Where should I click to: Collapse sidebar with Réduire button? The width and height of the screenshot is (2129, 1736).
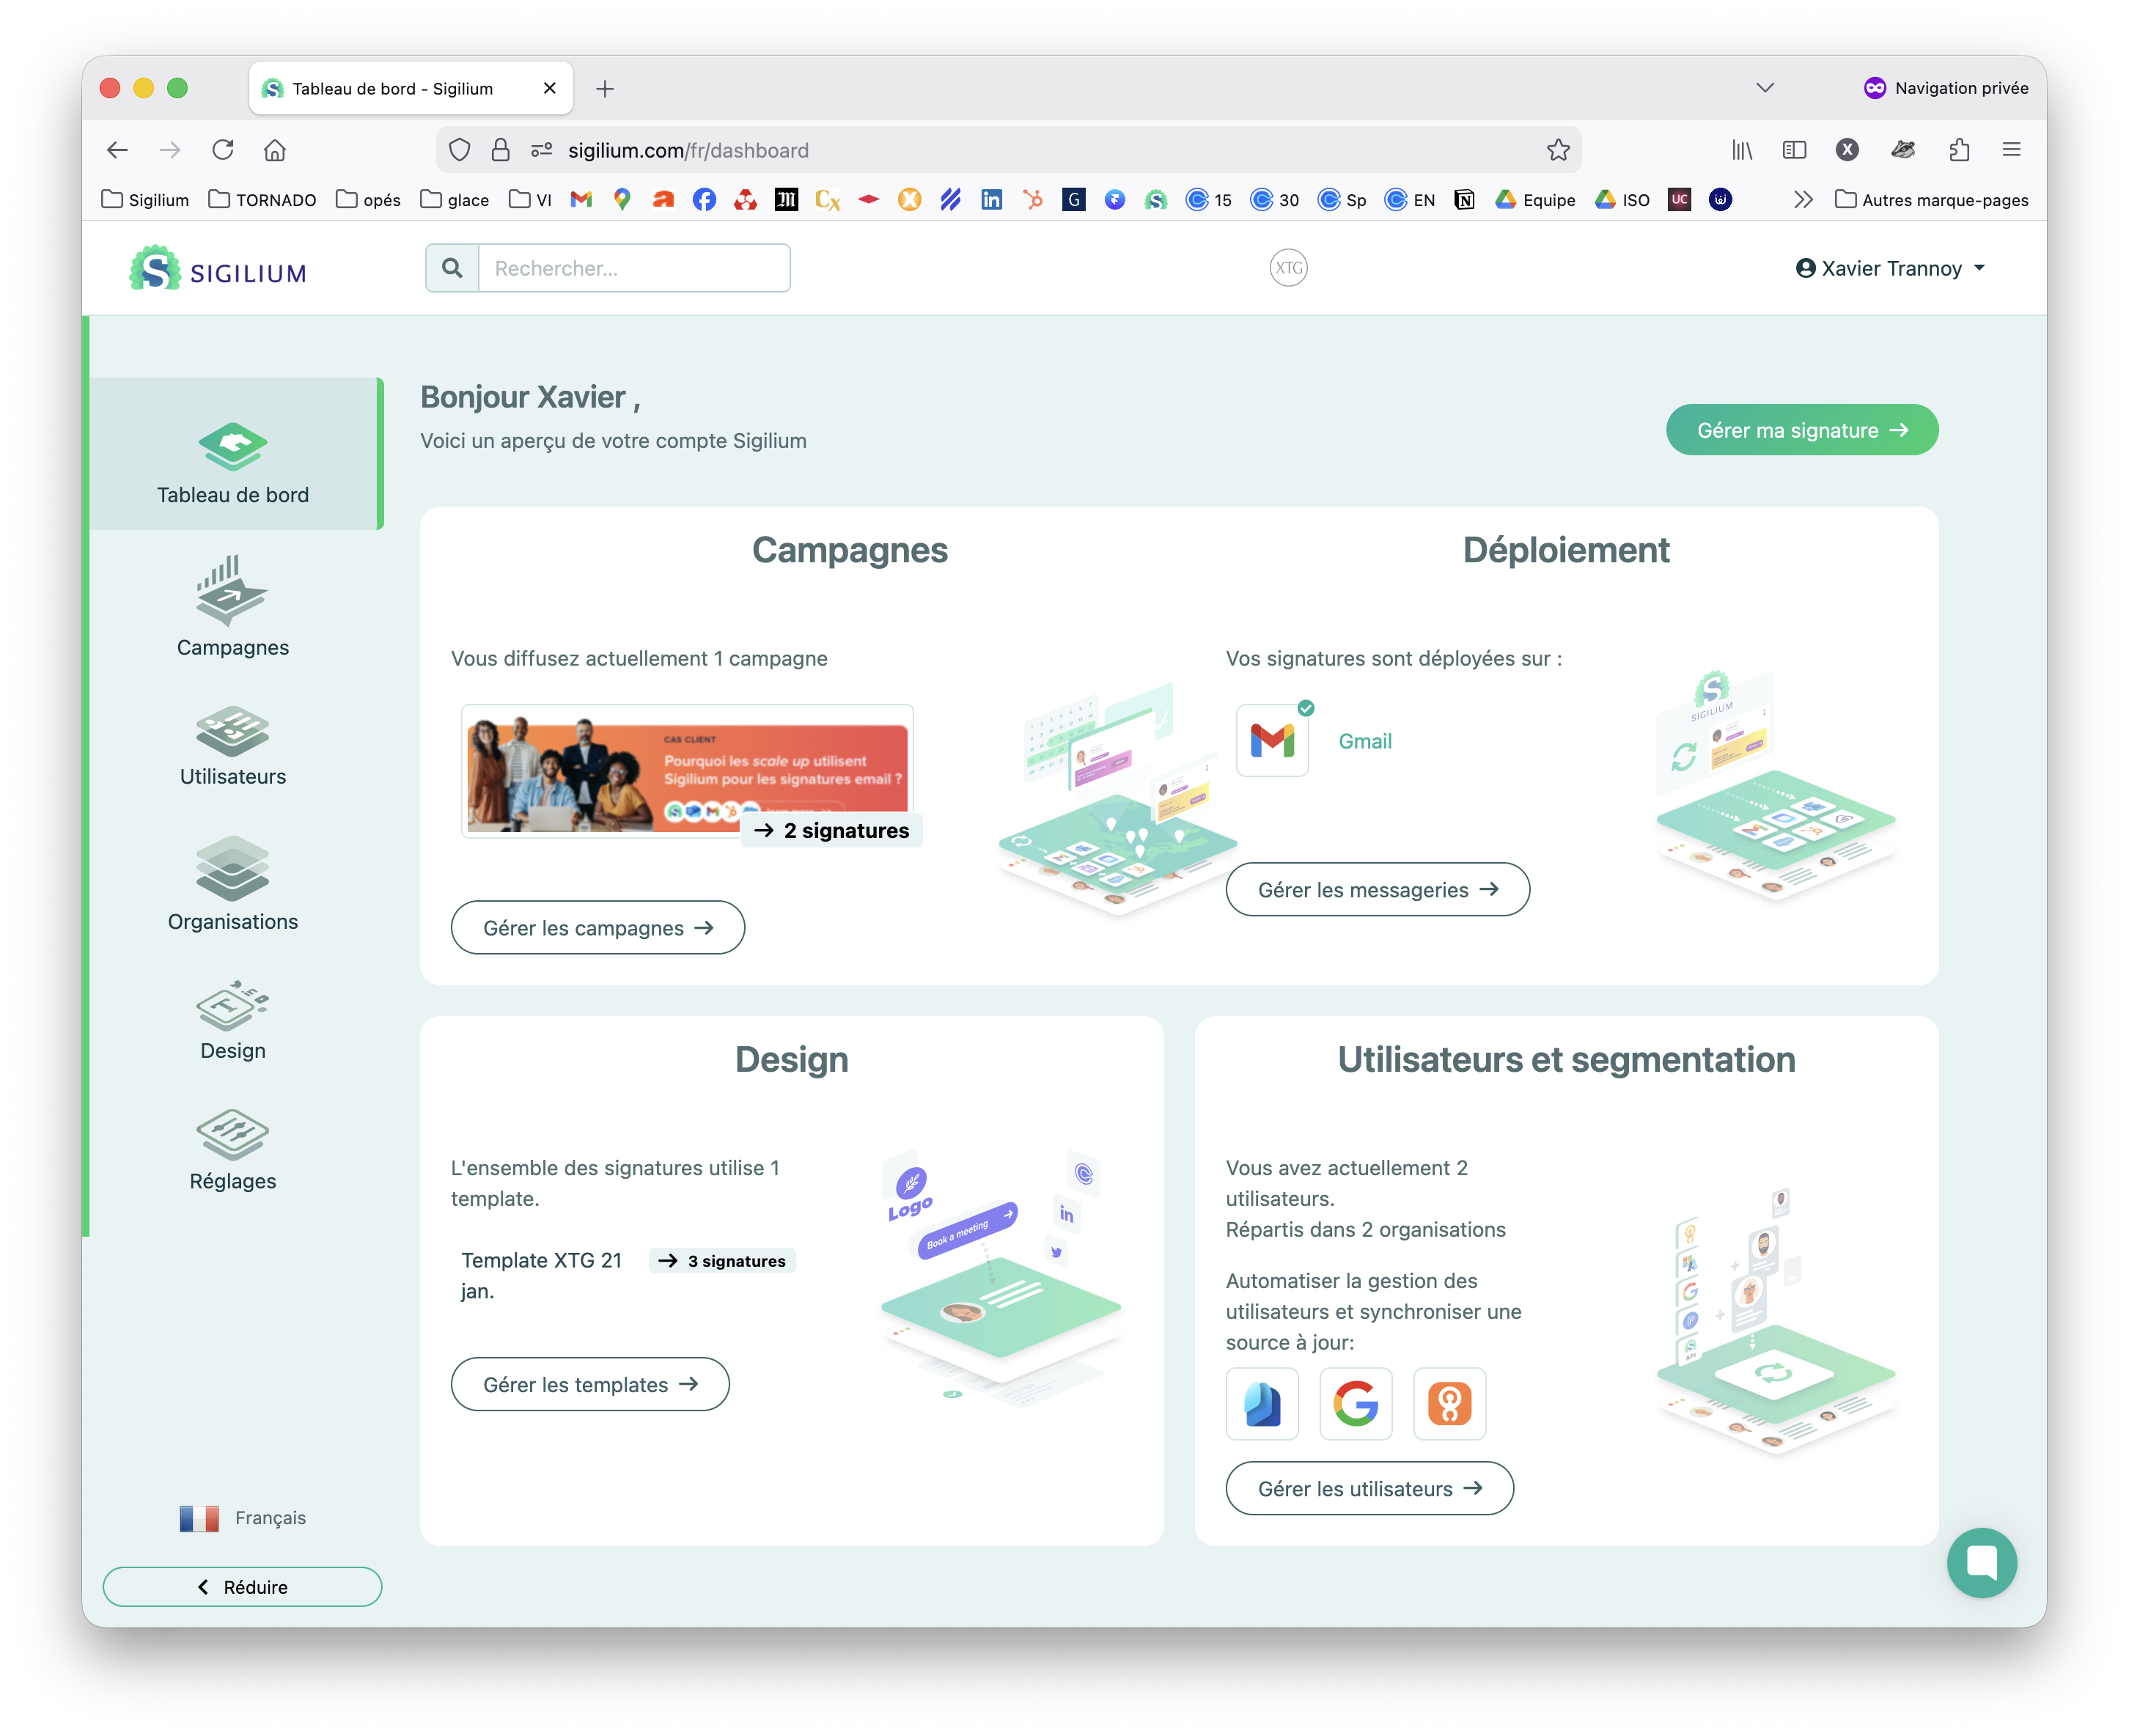242,1587
